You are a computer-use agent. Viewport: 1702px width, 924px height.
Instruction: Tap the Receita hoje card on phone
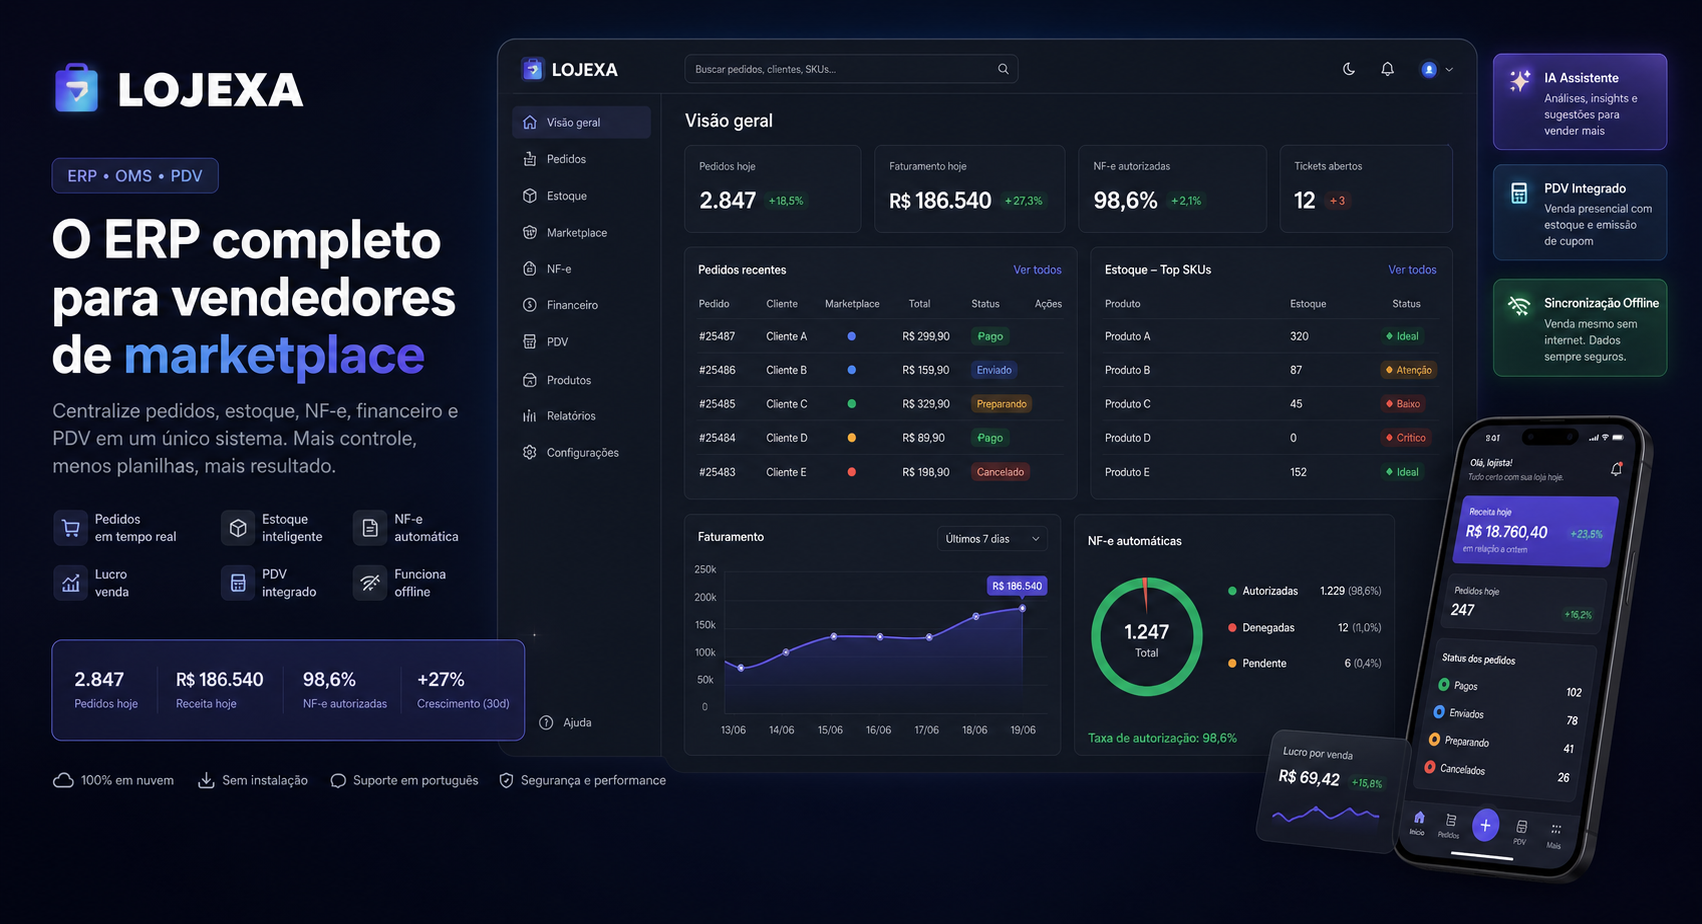coord(1536,530)
